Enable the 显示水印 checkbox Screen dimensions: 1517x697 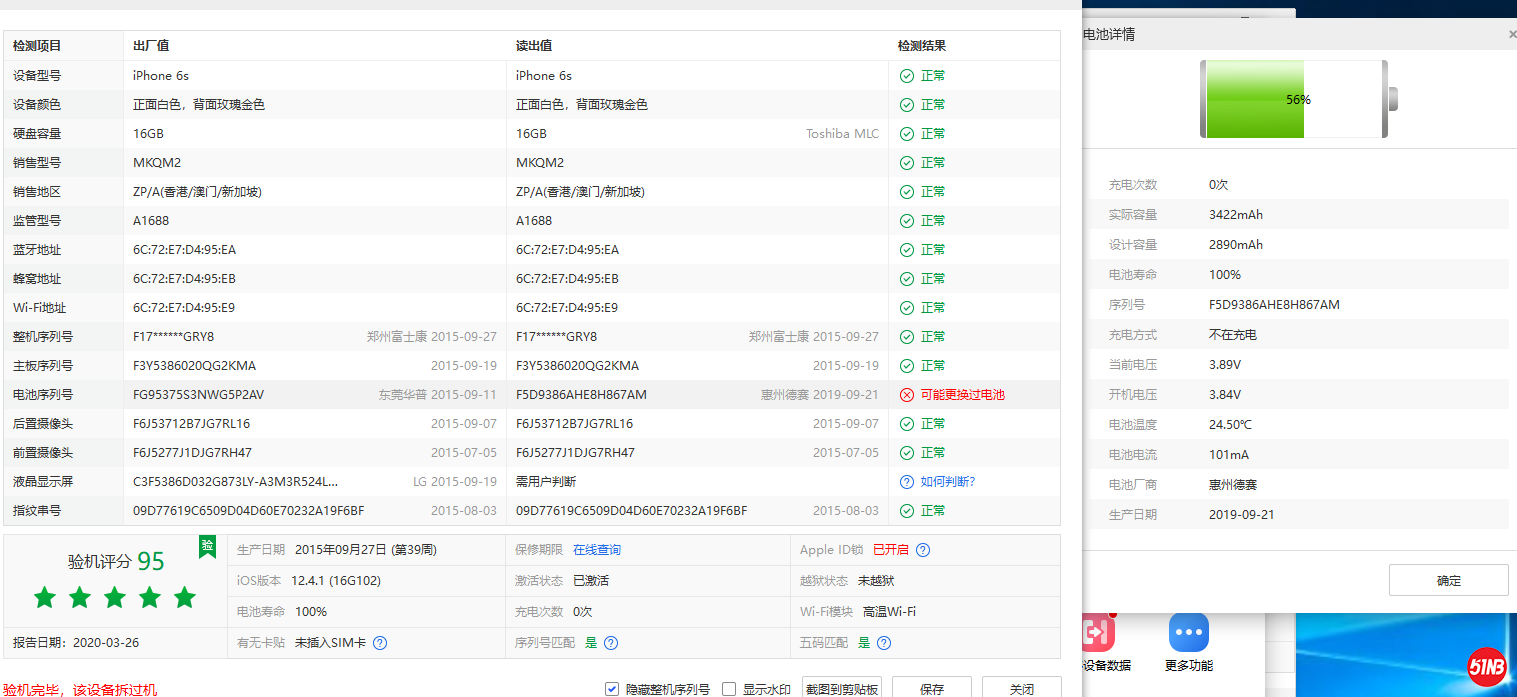point(729,689)
